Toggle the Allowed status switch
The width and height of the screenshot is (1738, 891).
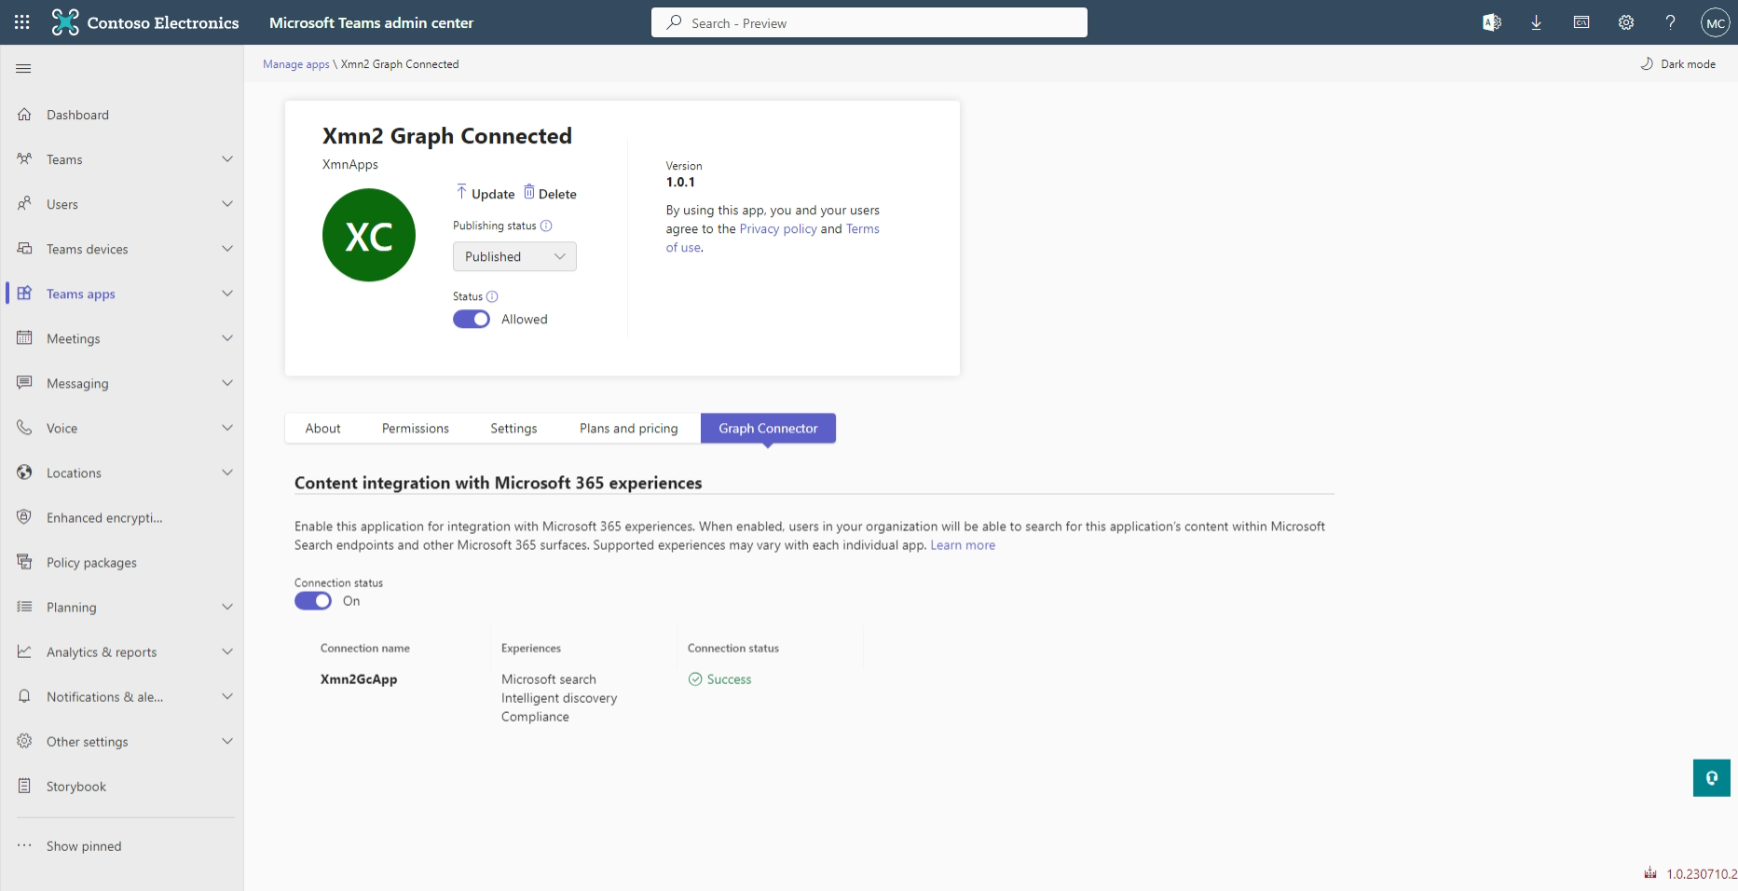[471, 319]
